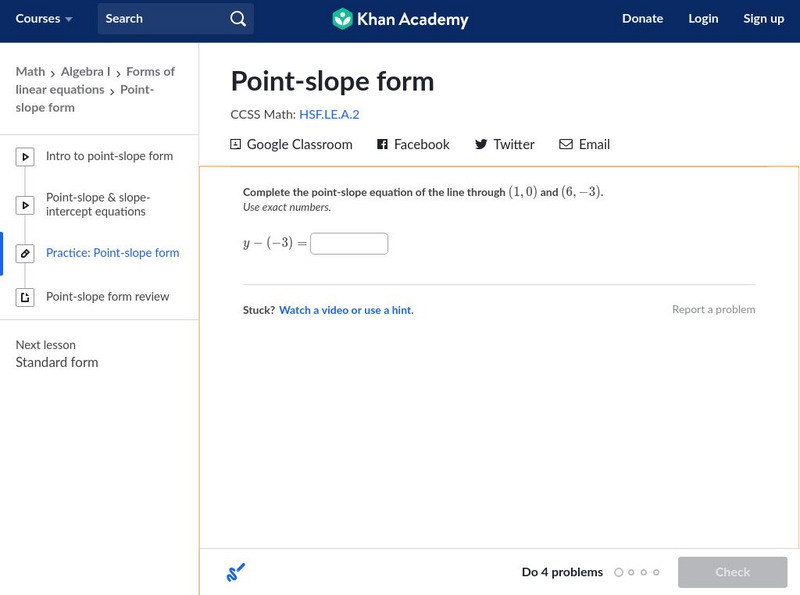
Task: Click the search magnifier icon
Action: coord(237,19)
